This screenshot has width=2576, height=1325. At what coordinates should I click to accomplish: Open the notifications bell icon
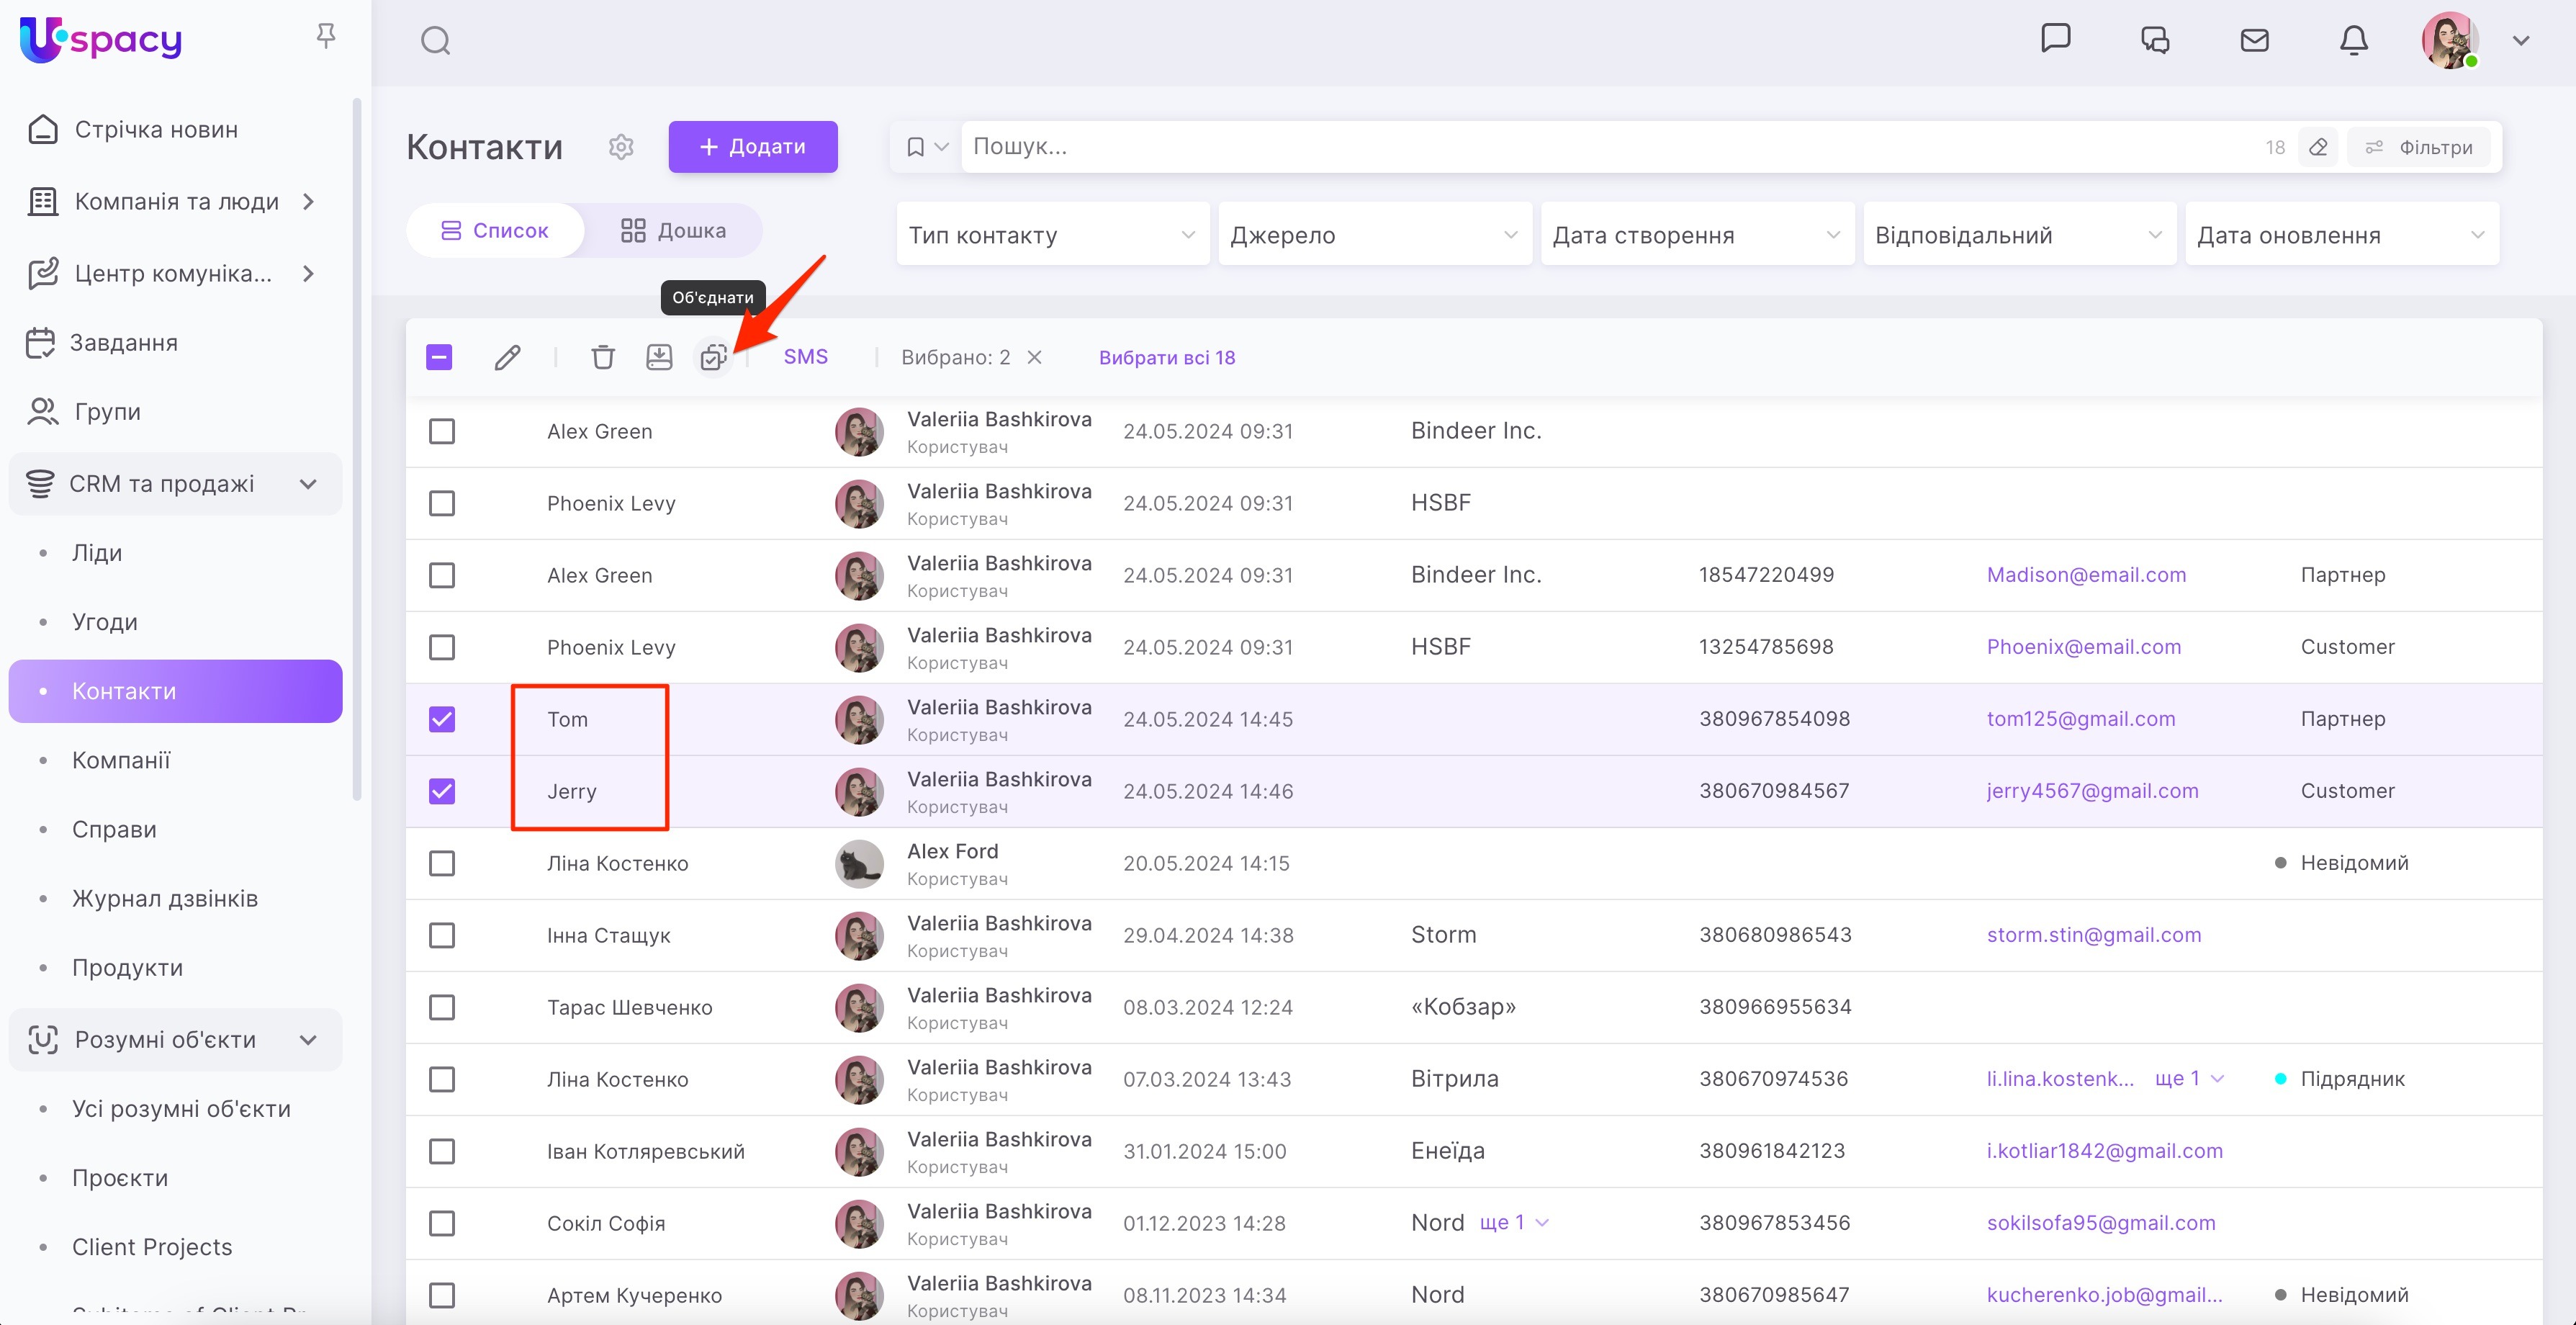[2353, 40]
